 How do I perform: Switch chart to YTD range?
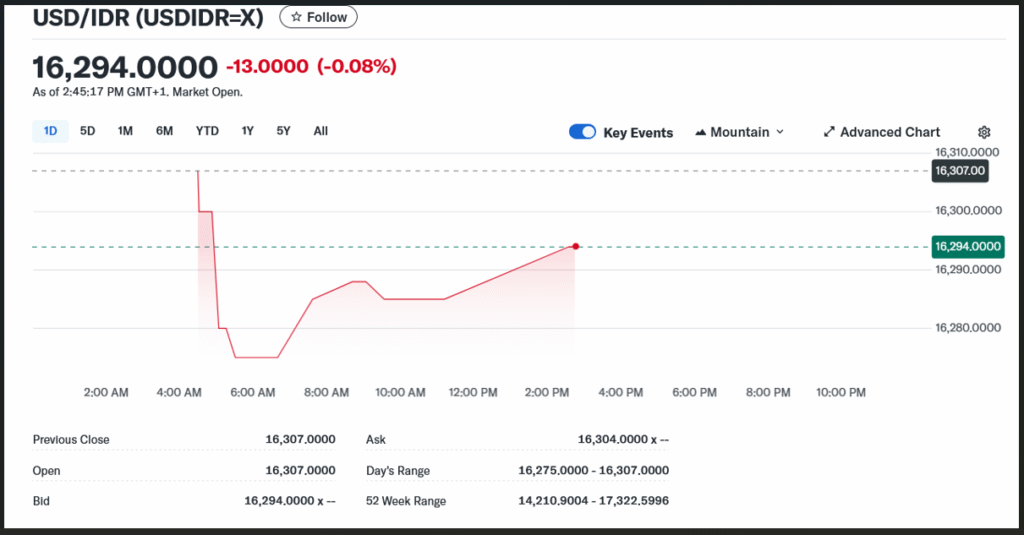tap(207, 131)
